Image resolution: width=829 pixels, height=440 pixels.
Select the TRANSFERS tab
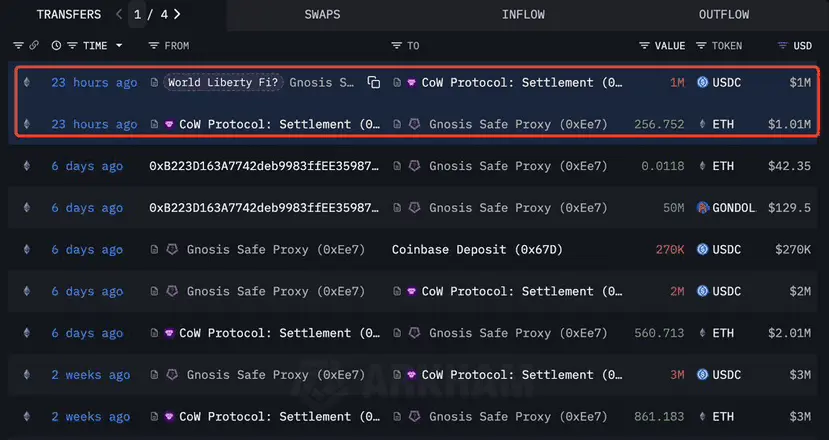(x=69, y=15)
